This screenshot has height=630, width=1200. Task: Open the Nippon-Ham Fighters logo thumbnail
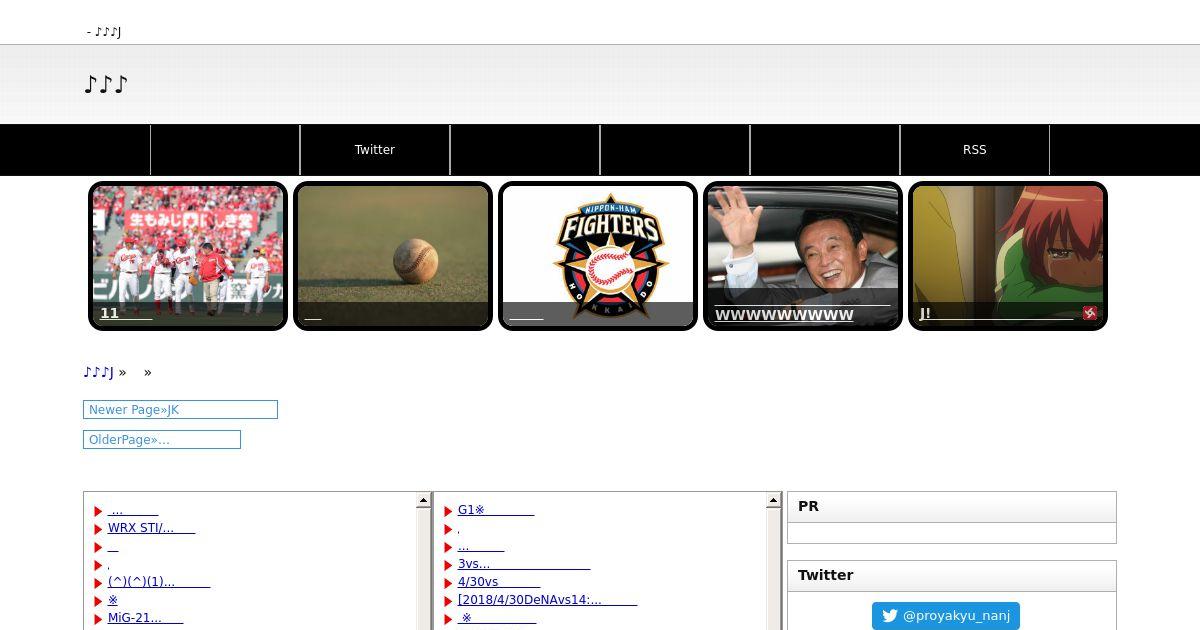click(x=598, y=256)
